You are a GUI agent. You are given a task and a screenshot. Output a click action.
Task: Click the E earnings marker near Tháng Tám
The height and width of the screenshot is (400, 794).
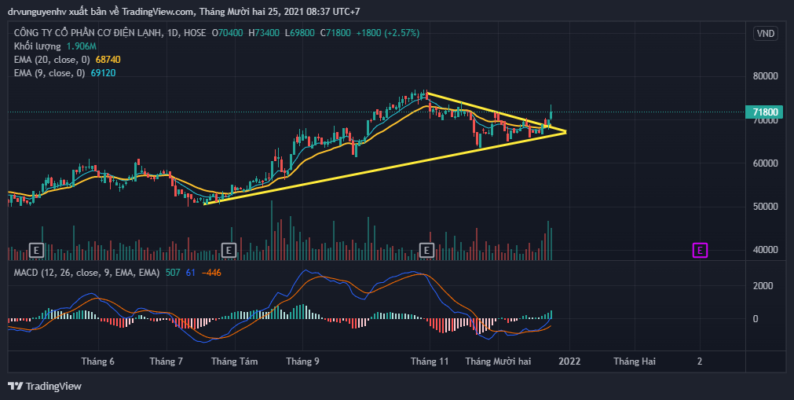coord(229,250)
